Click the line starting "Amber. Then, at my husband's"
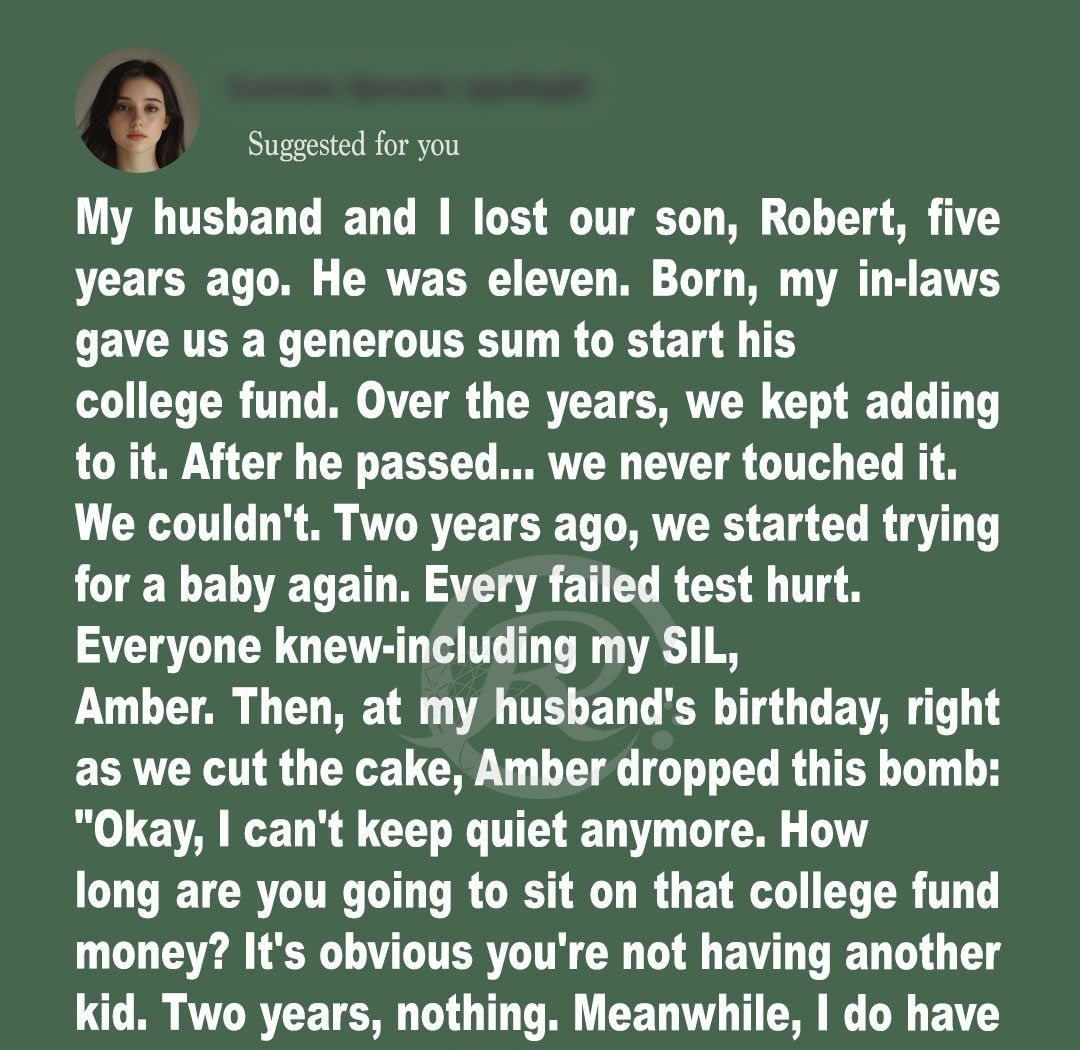 (538, 709)
